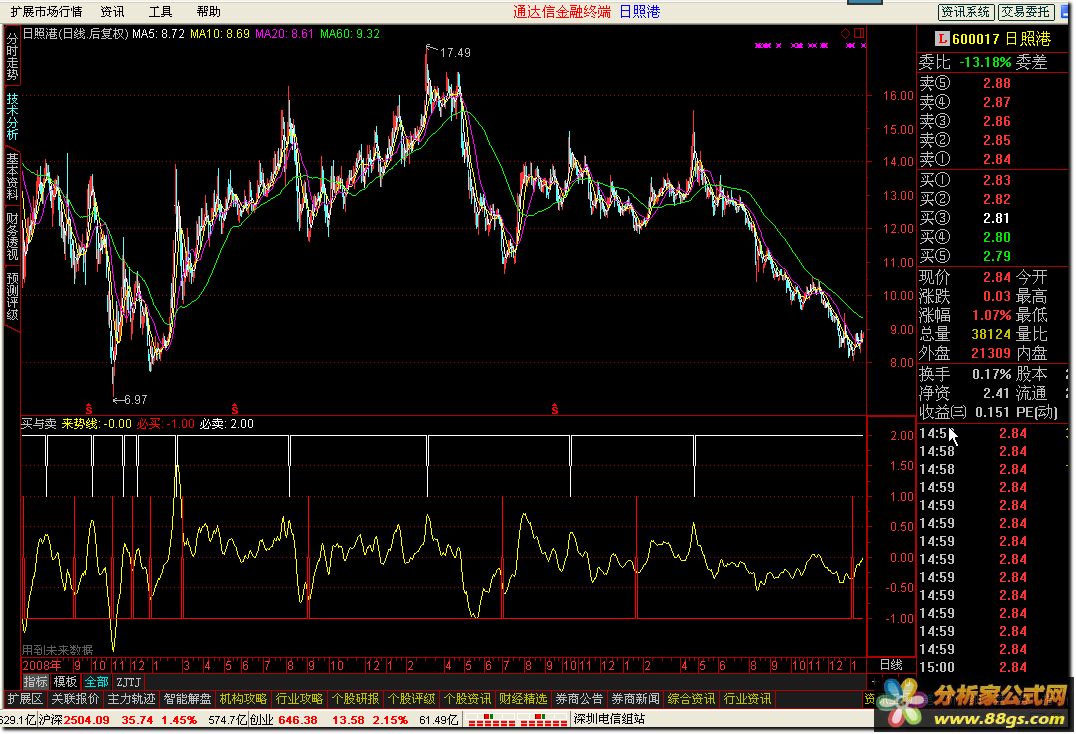Click the first red S marker under the chart
The height and width of the screenshot is (734, 1076).
point(89,409)
